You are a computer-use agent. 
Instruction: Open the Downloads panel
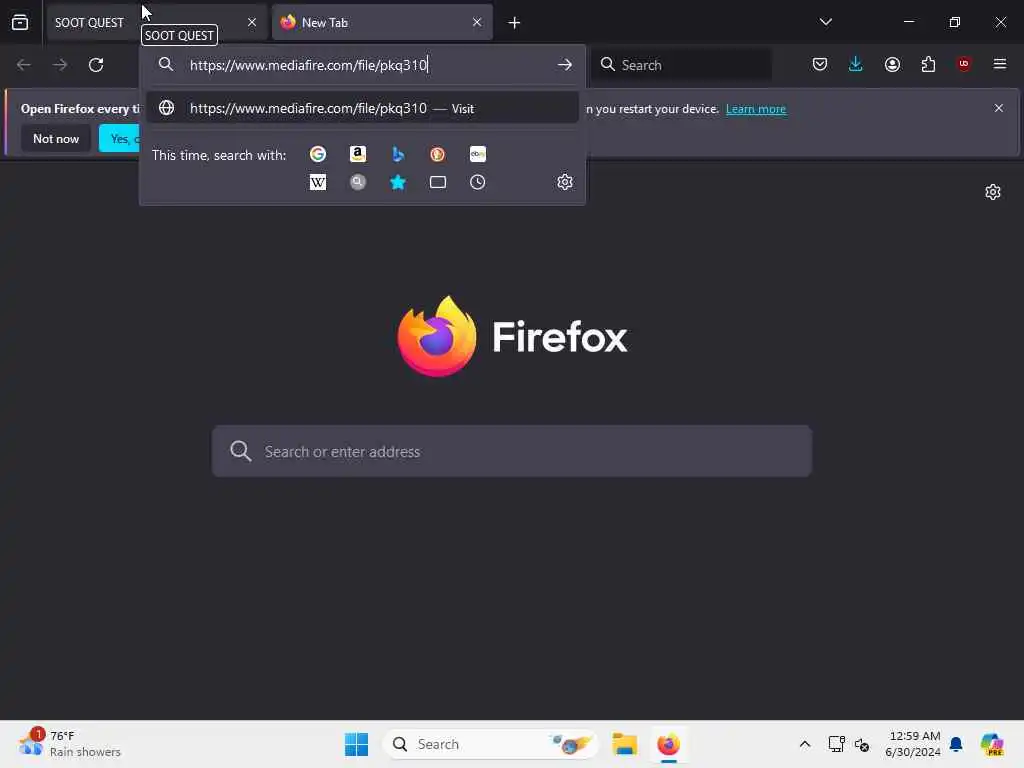tap(856, 65)
